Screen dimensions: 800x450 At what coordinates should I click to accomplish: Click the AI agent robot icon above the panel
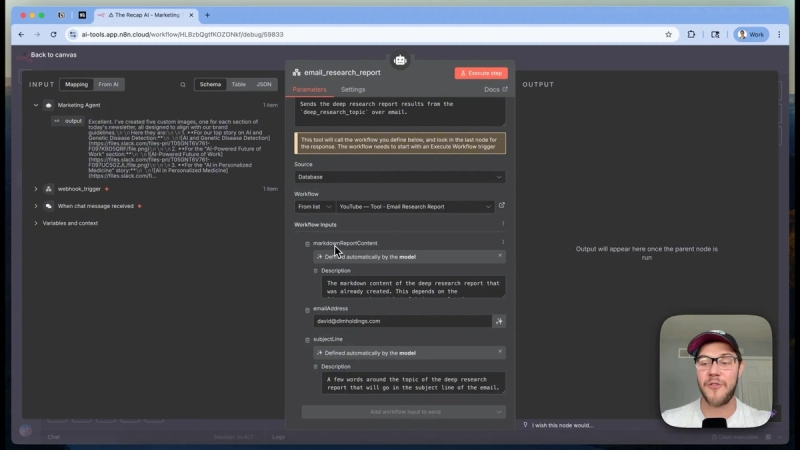[400, 60]
